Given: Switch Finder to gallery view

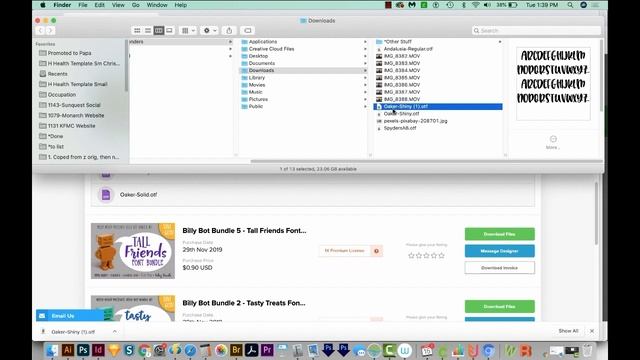Looking at the screenshot, I should point(169,31).
